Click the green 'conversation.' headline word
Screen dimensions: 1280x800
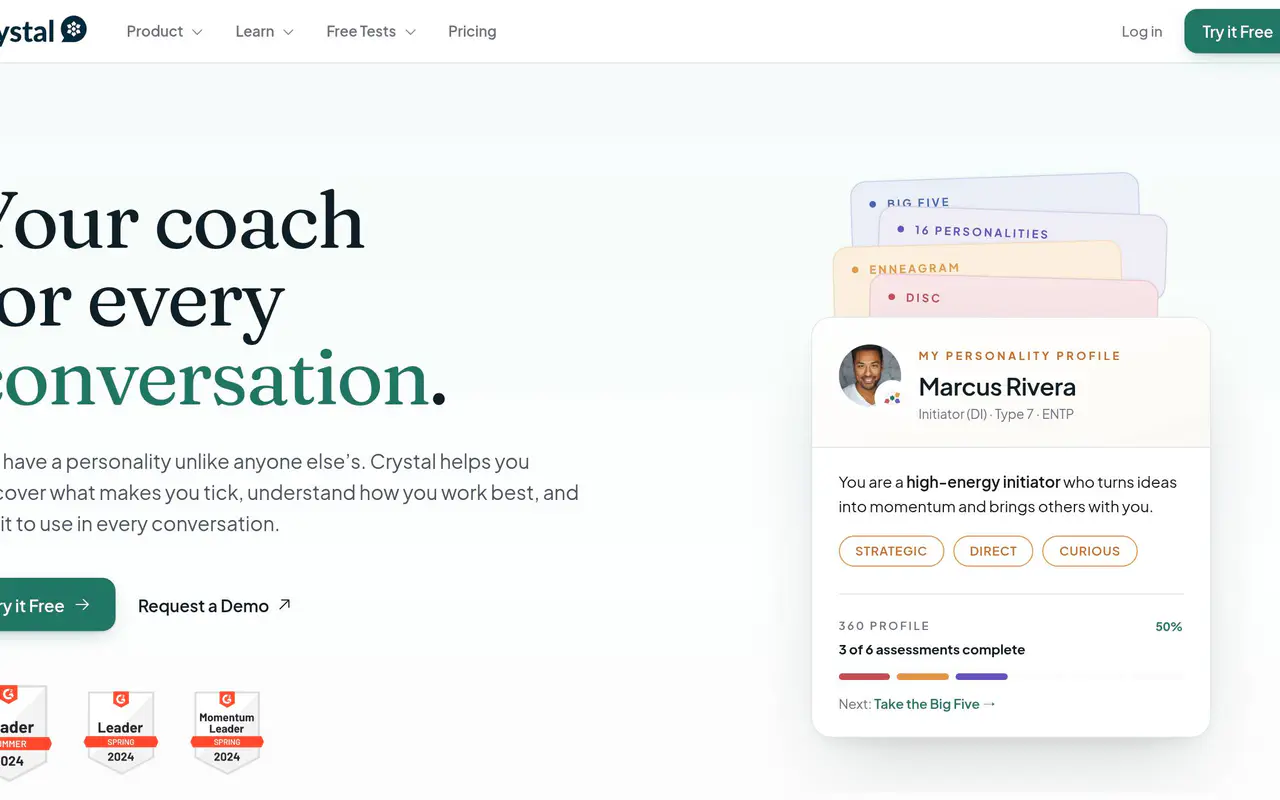(222, 381)
